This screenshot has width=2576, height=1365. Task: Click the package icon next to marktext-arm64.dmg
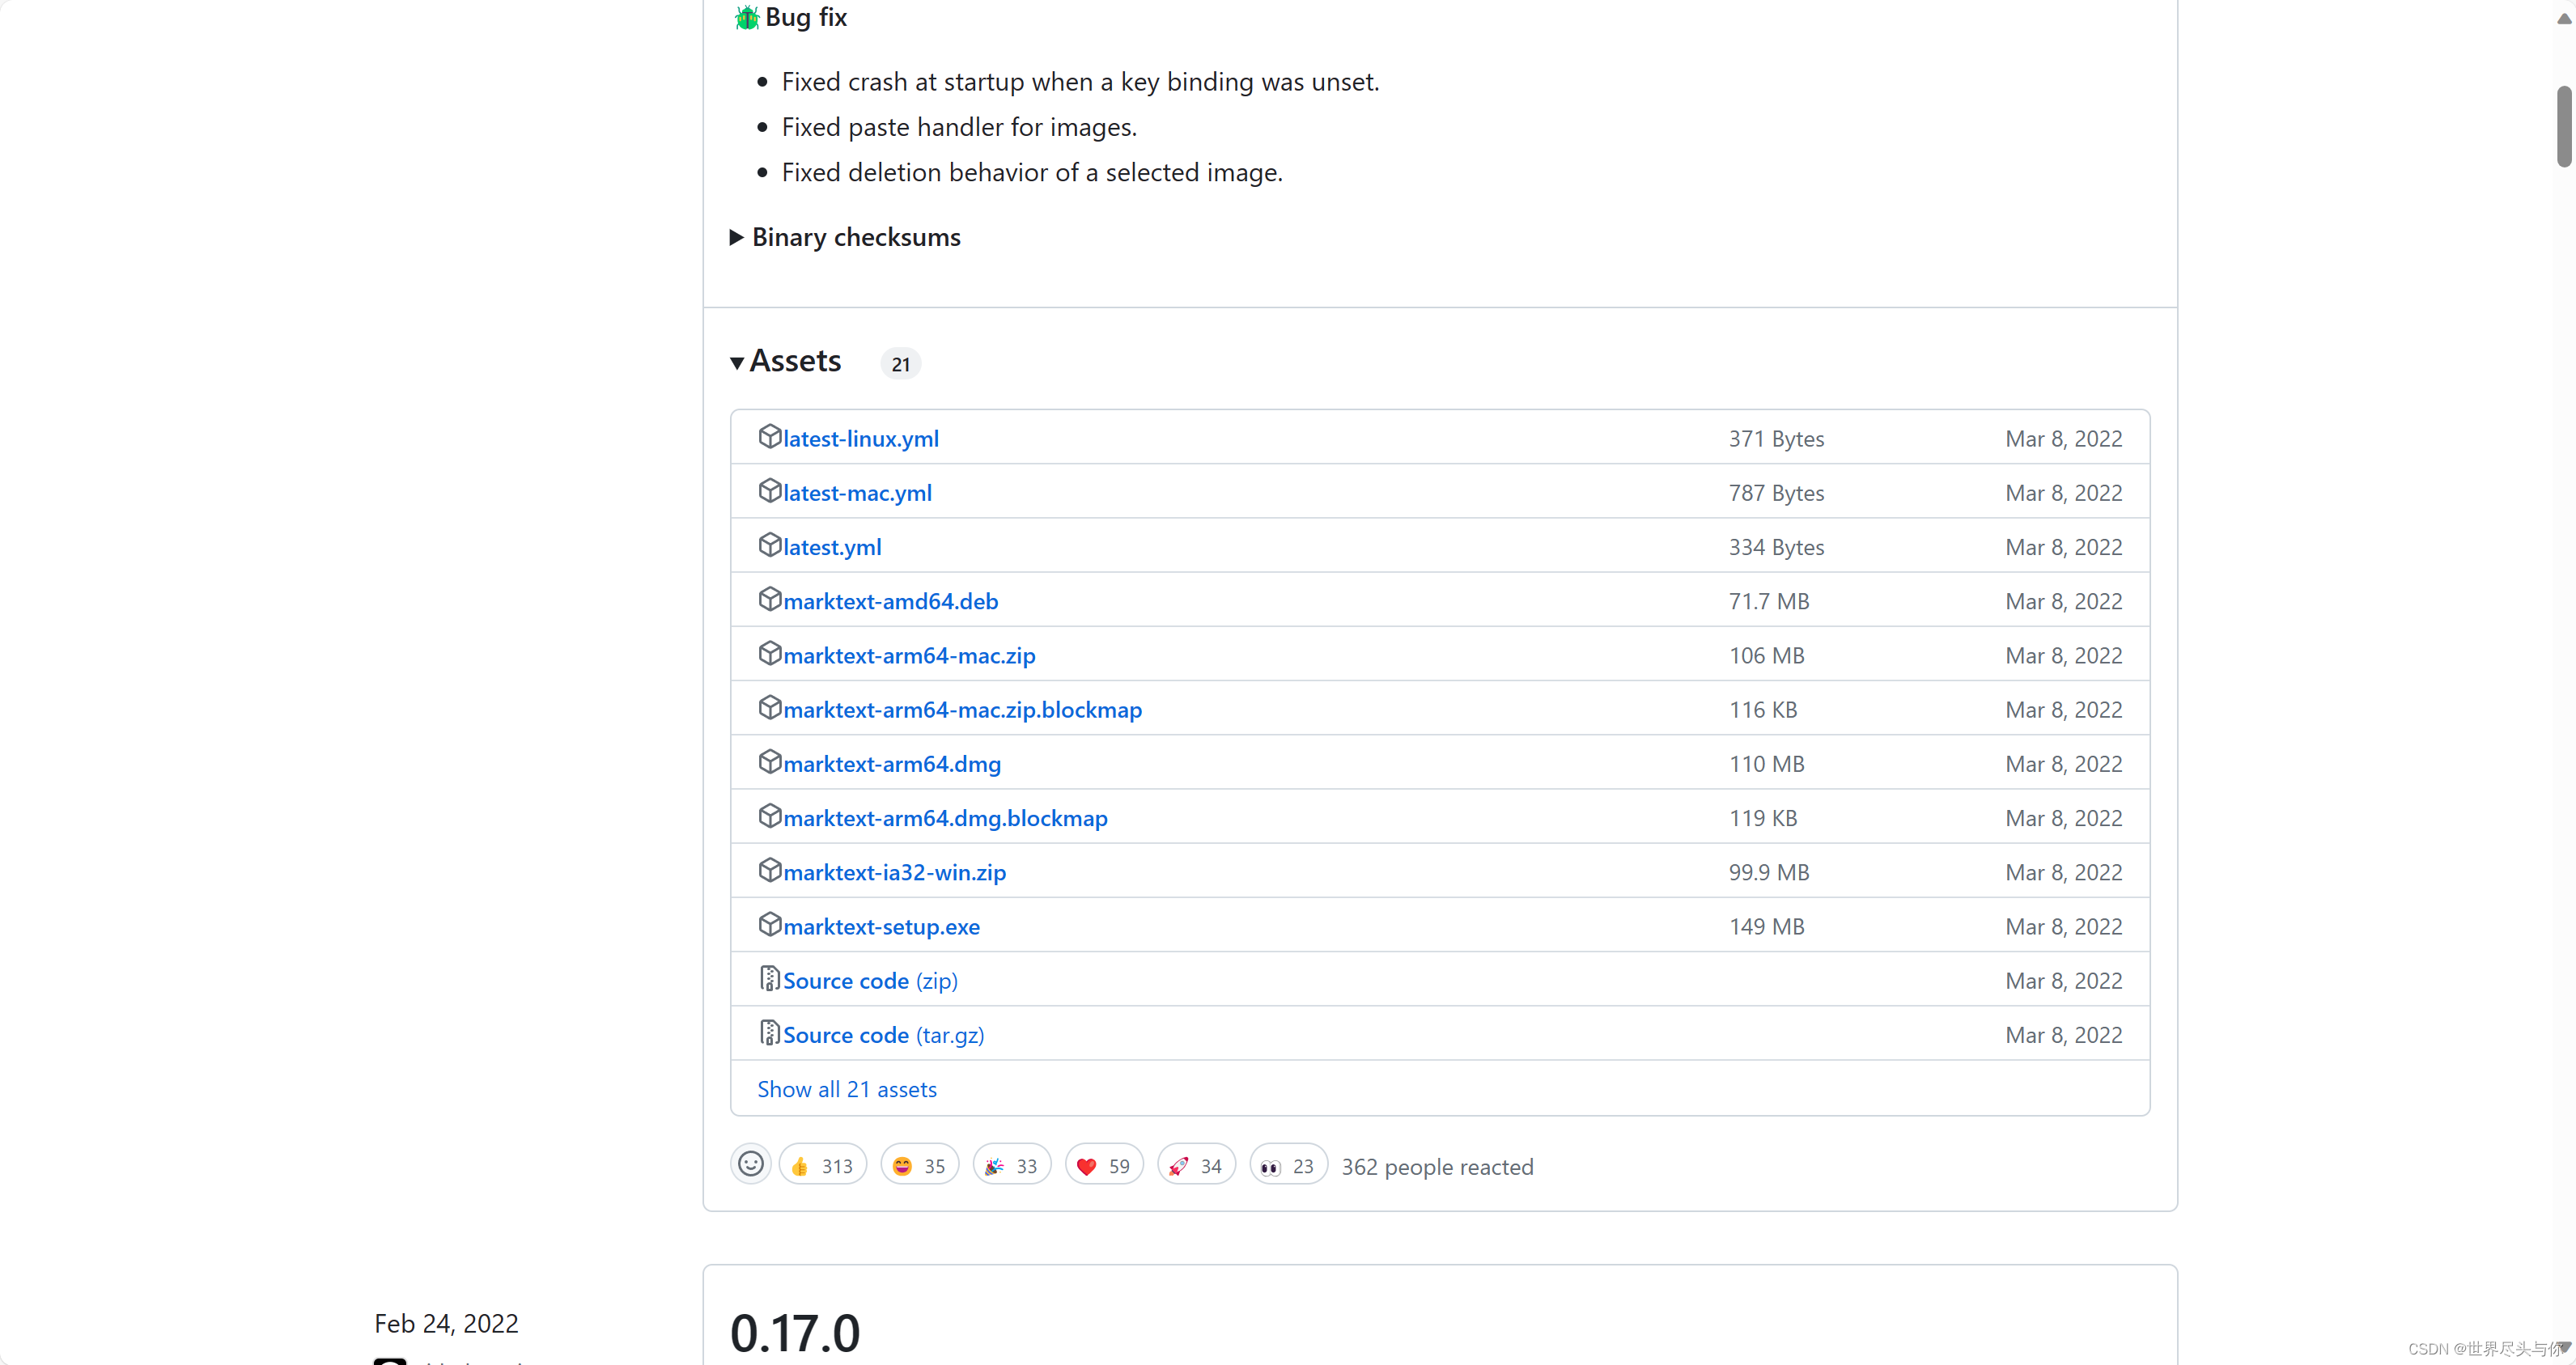(770, 762)
